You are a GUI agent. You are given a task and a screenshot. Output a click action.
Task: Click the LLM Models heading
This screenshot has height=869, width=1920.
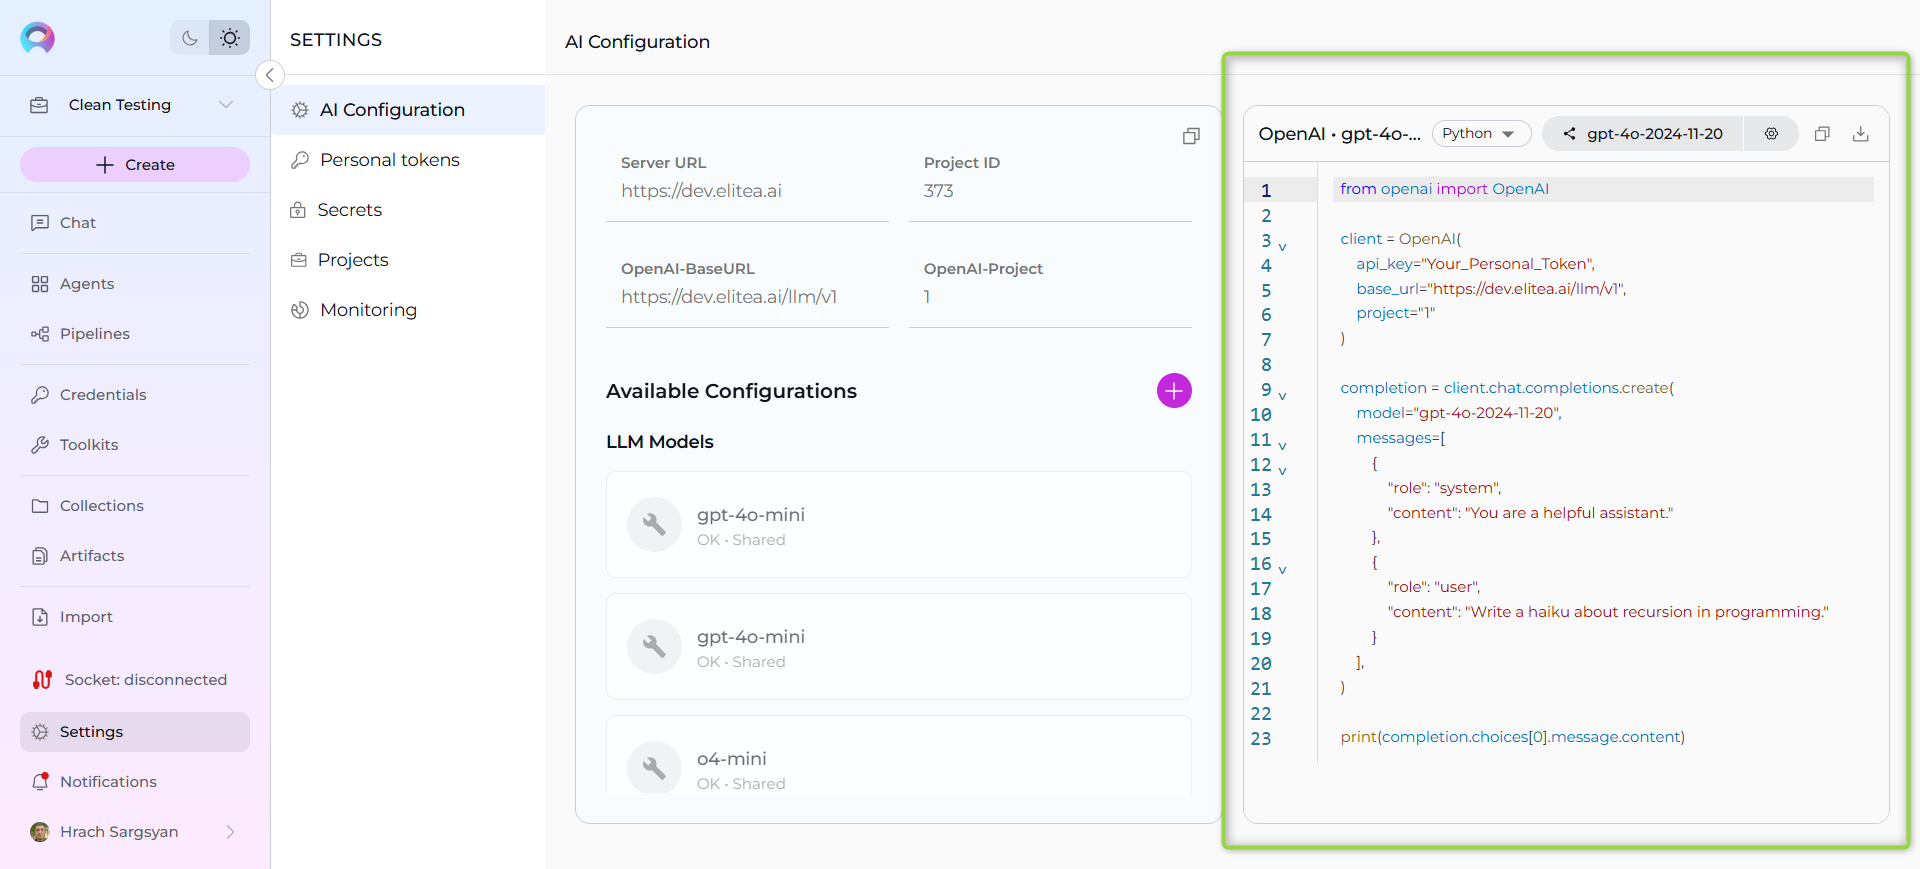coord(660,442)
